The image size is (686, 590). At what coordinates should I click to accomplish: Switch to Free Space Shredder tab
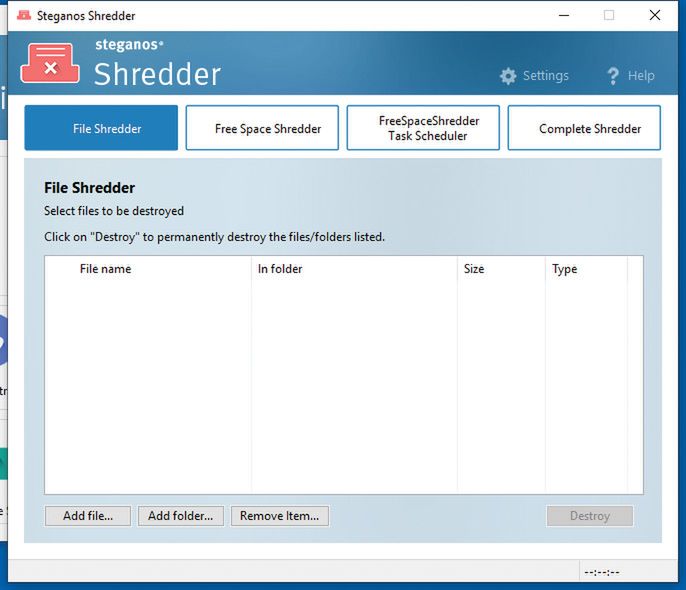point(262,128)
